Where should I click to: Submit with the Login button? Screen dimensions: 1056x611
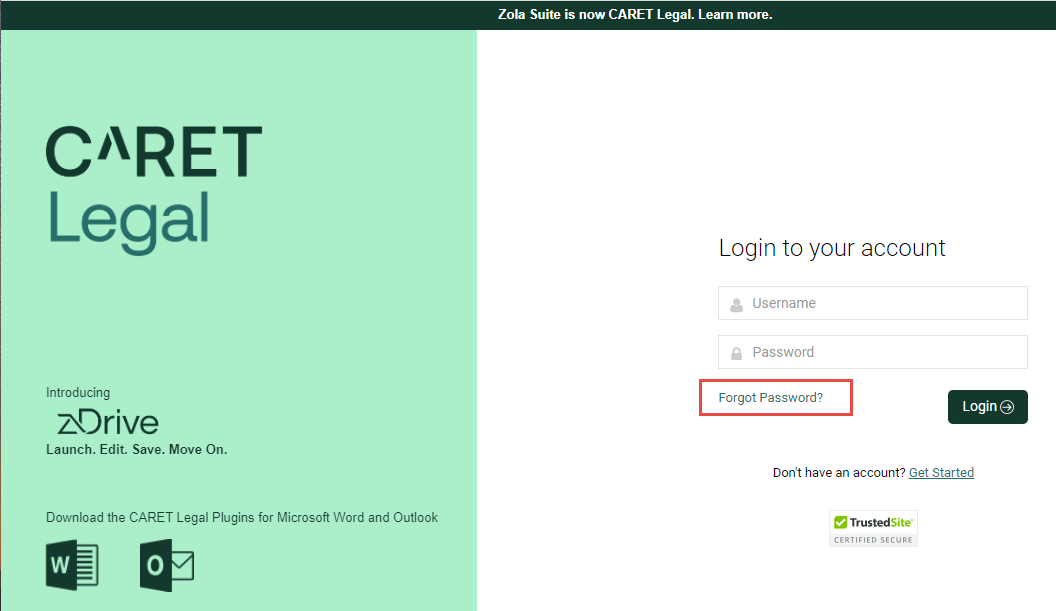[987, 407]
